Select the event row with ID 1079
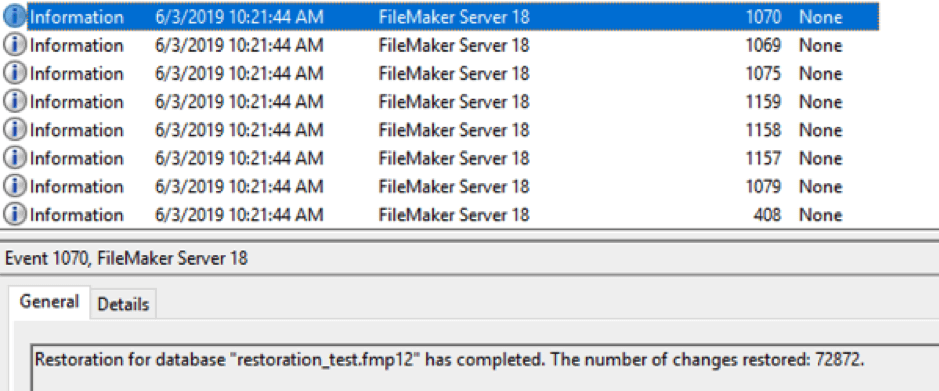Viewport: 939px width, 391px height. 440,186
